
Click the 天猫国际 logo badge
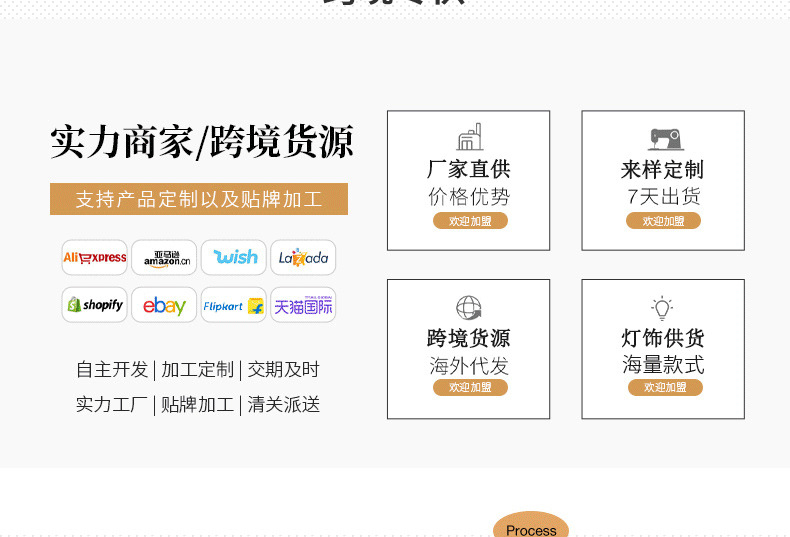[303, 305]
